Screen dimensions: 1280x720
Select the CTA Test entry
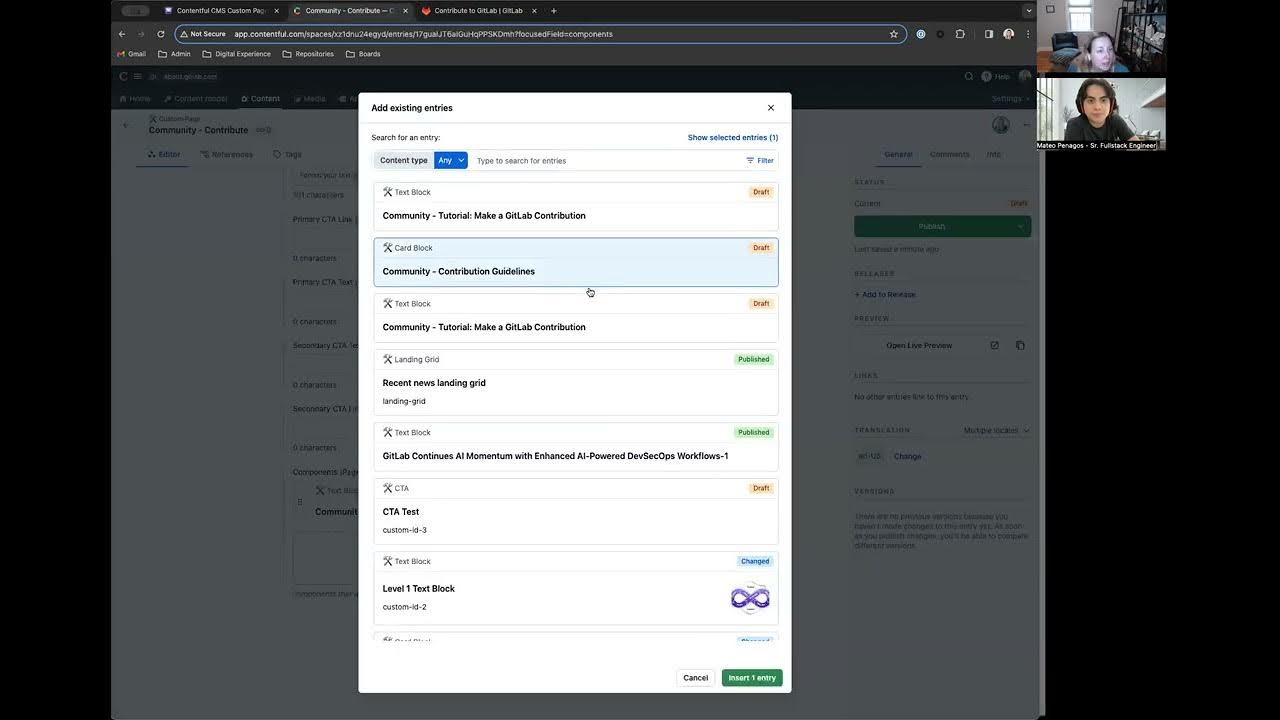tap(576, 511)
